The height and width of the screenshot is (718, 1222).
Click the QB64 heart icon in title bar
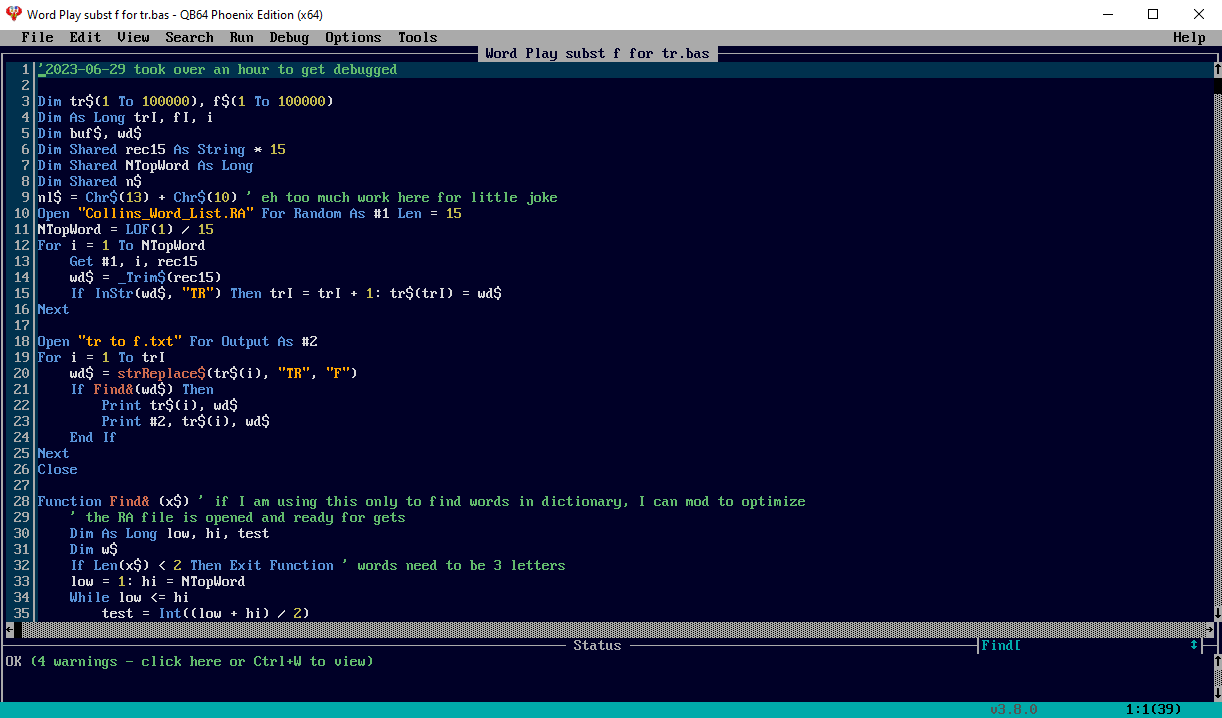click(13, 14)
